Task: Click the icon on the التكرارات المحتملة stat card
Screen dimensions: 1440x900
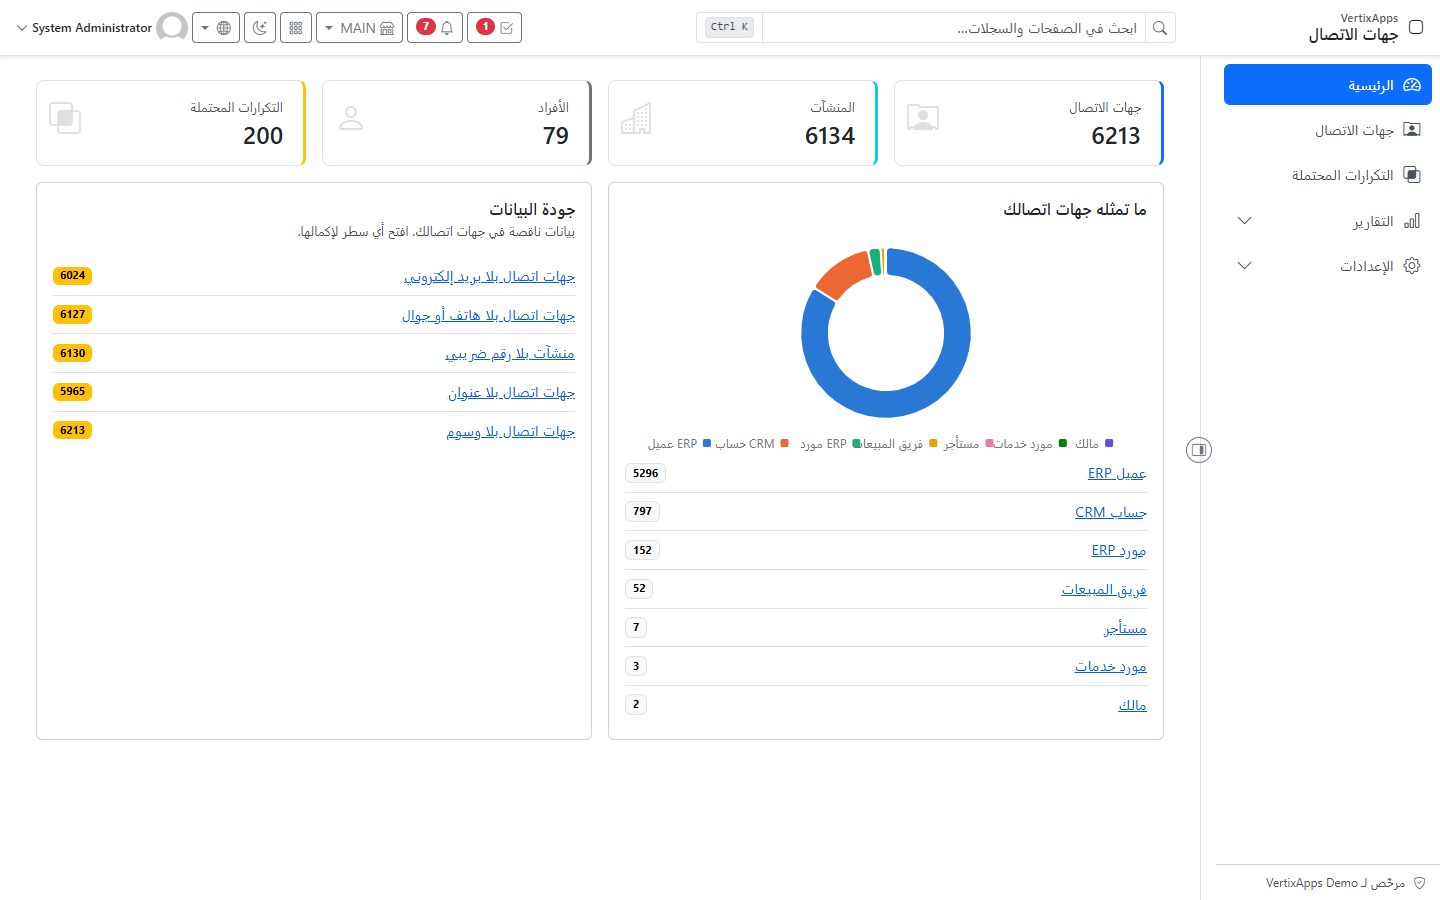Action: tap(65, 118)
